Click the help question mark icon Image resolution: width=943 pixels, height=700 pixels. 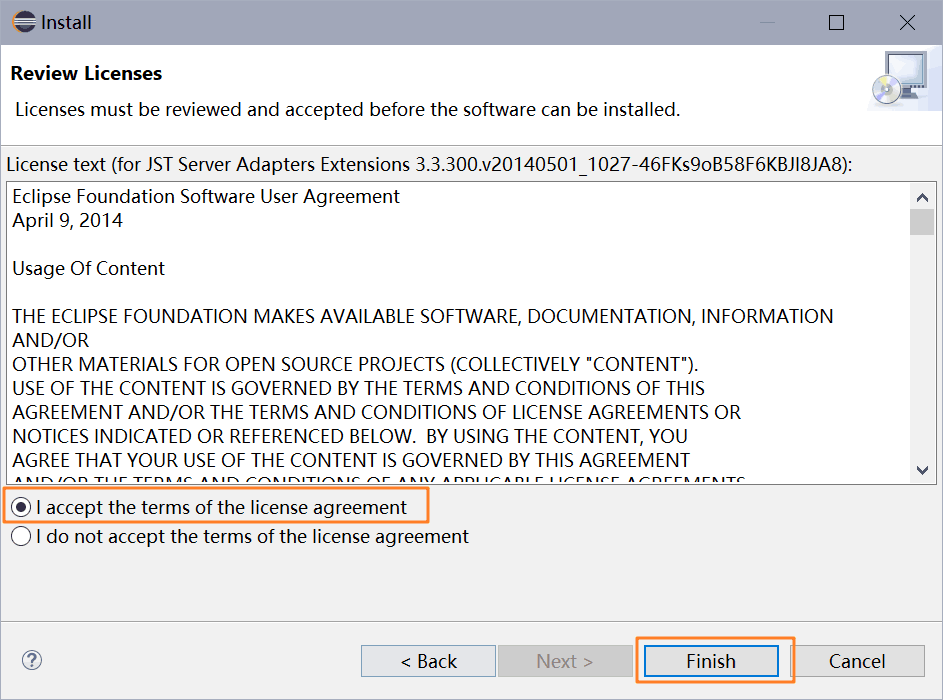(x=31, y=660)
